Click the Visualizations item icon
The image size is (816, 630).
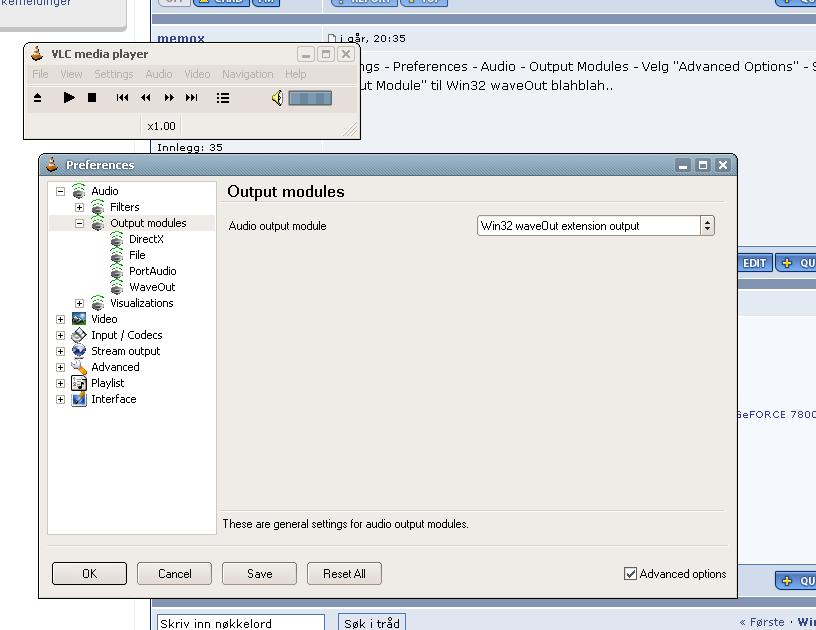tap(97, 303)
